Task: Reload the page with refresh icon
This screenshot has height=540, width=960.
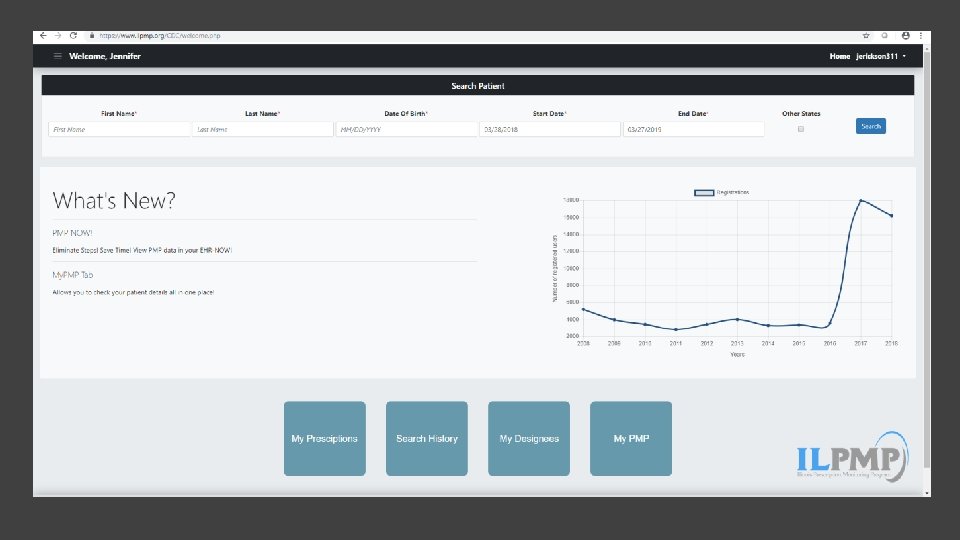Action: tap(73, 36)
